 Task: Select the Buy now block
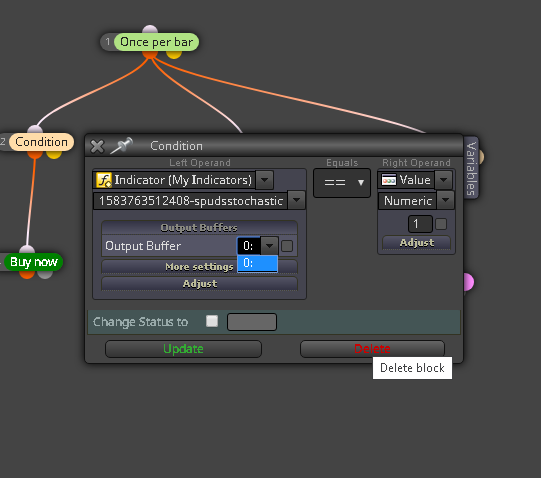(33, 262)
